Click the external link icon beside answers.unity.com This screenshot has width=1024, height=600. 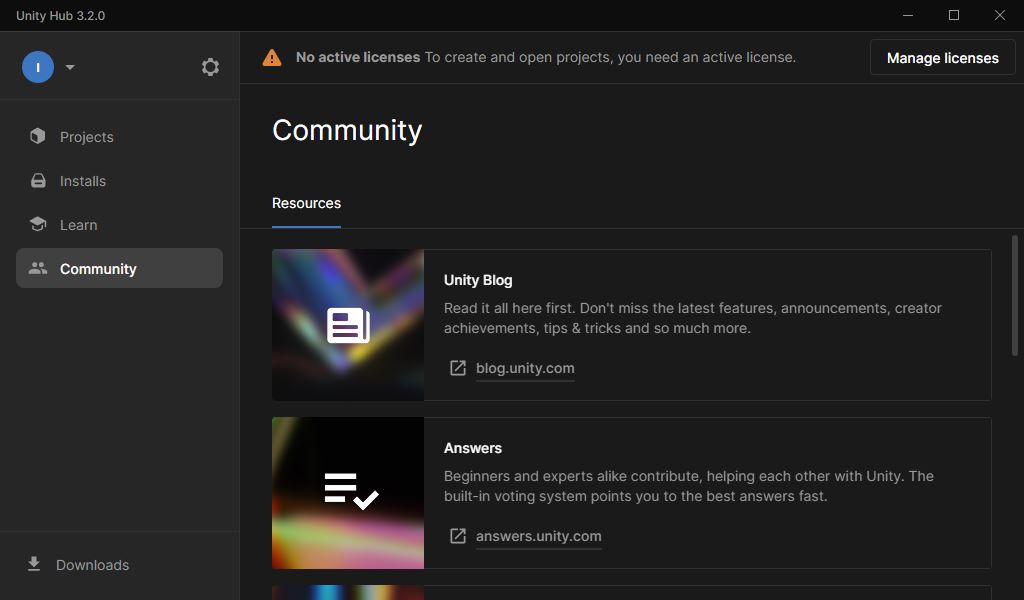pos(458,536)
